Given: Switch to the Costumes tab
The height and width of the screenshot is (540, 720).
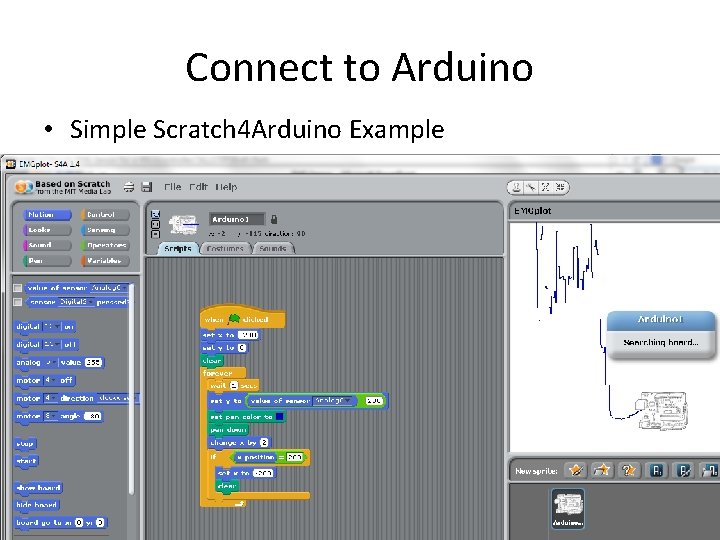Looking at the screenshot, I should coord(225,248).
